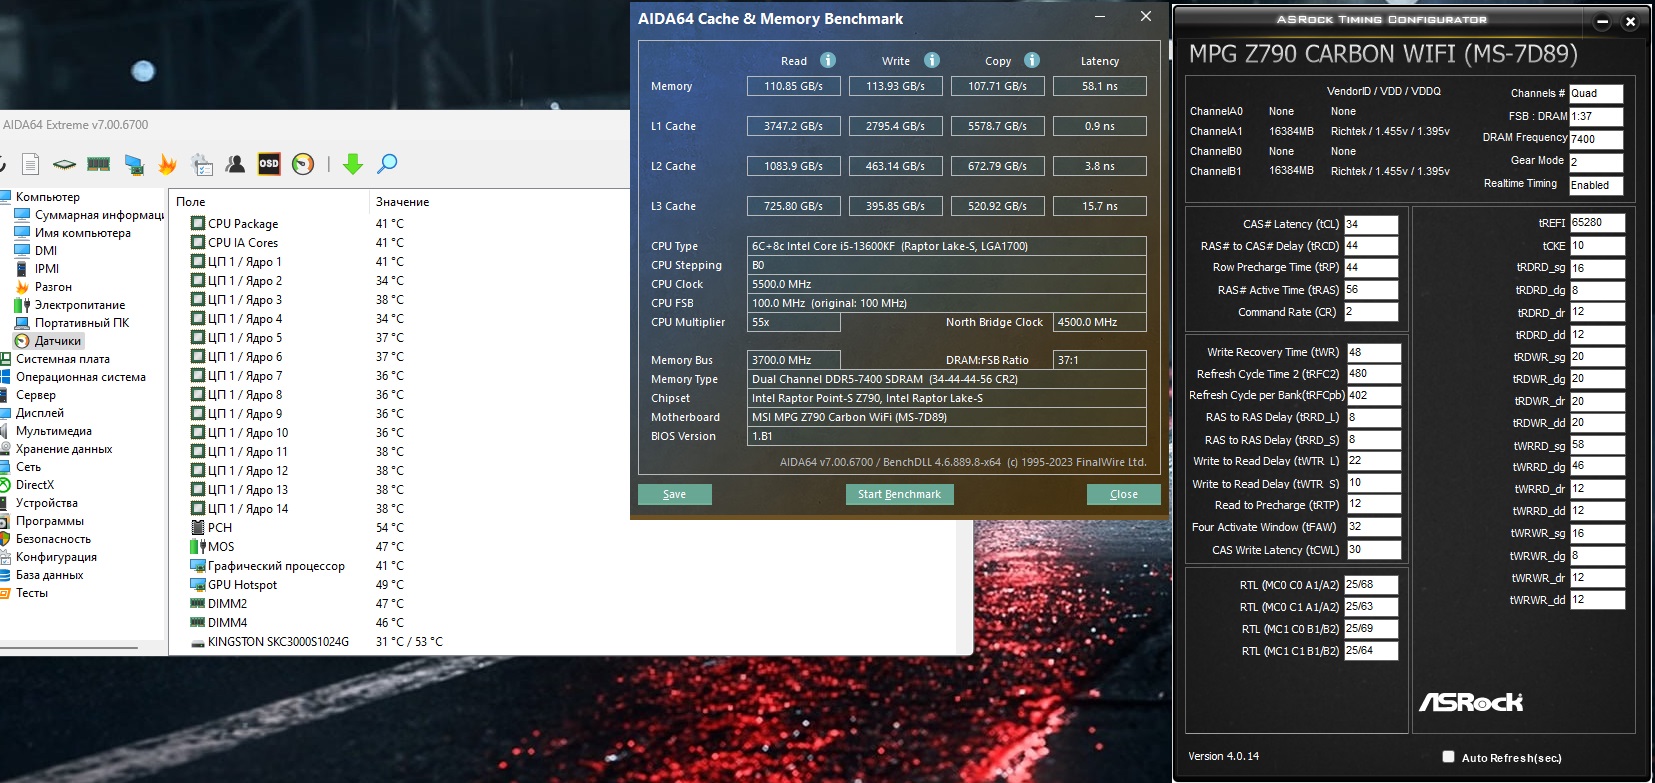Open Имя компьютера in the tree
This screenshot has height=783, width=1655.
pos(82,233)
